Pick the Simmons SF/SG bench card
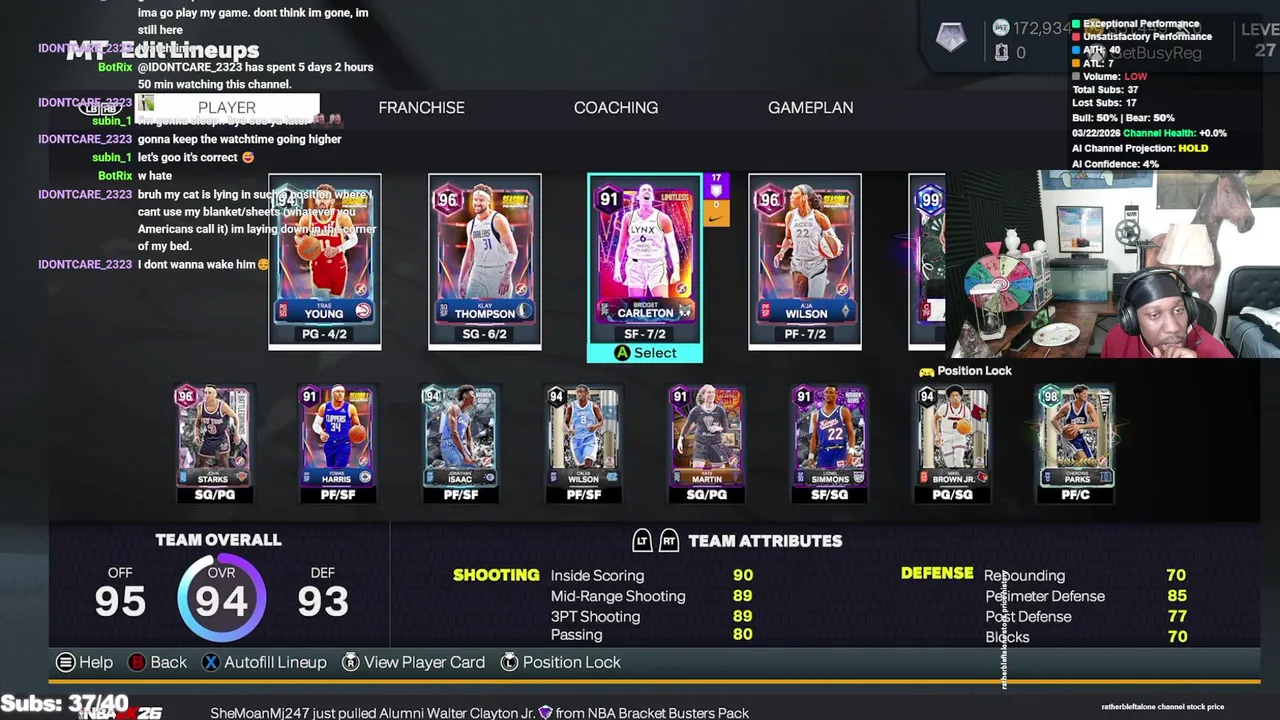1280x720 pixels. [829, 443]
